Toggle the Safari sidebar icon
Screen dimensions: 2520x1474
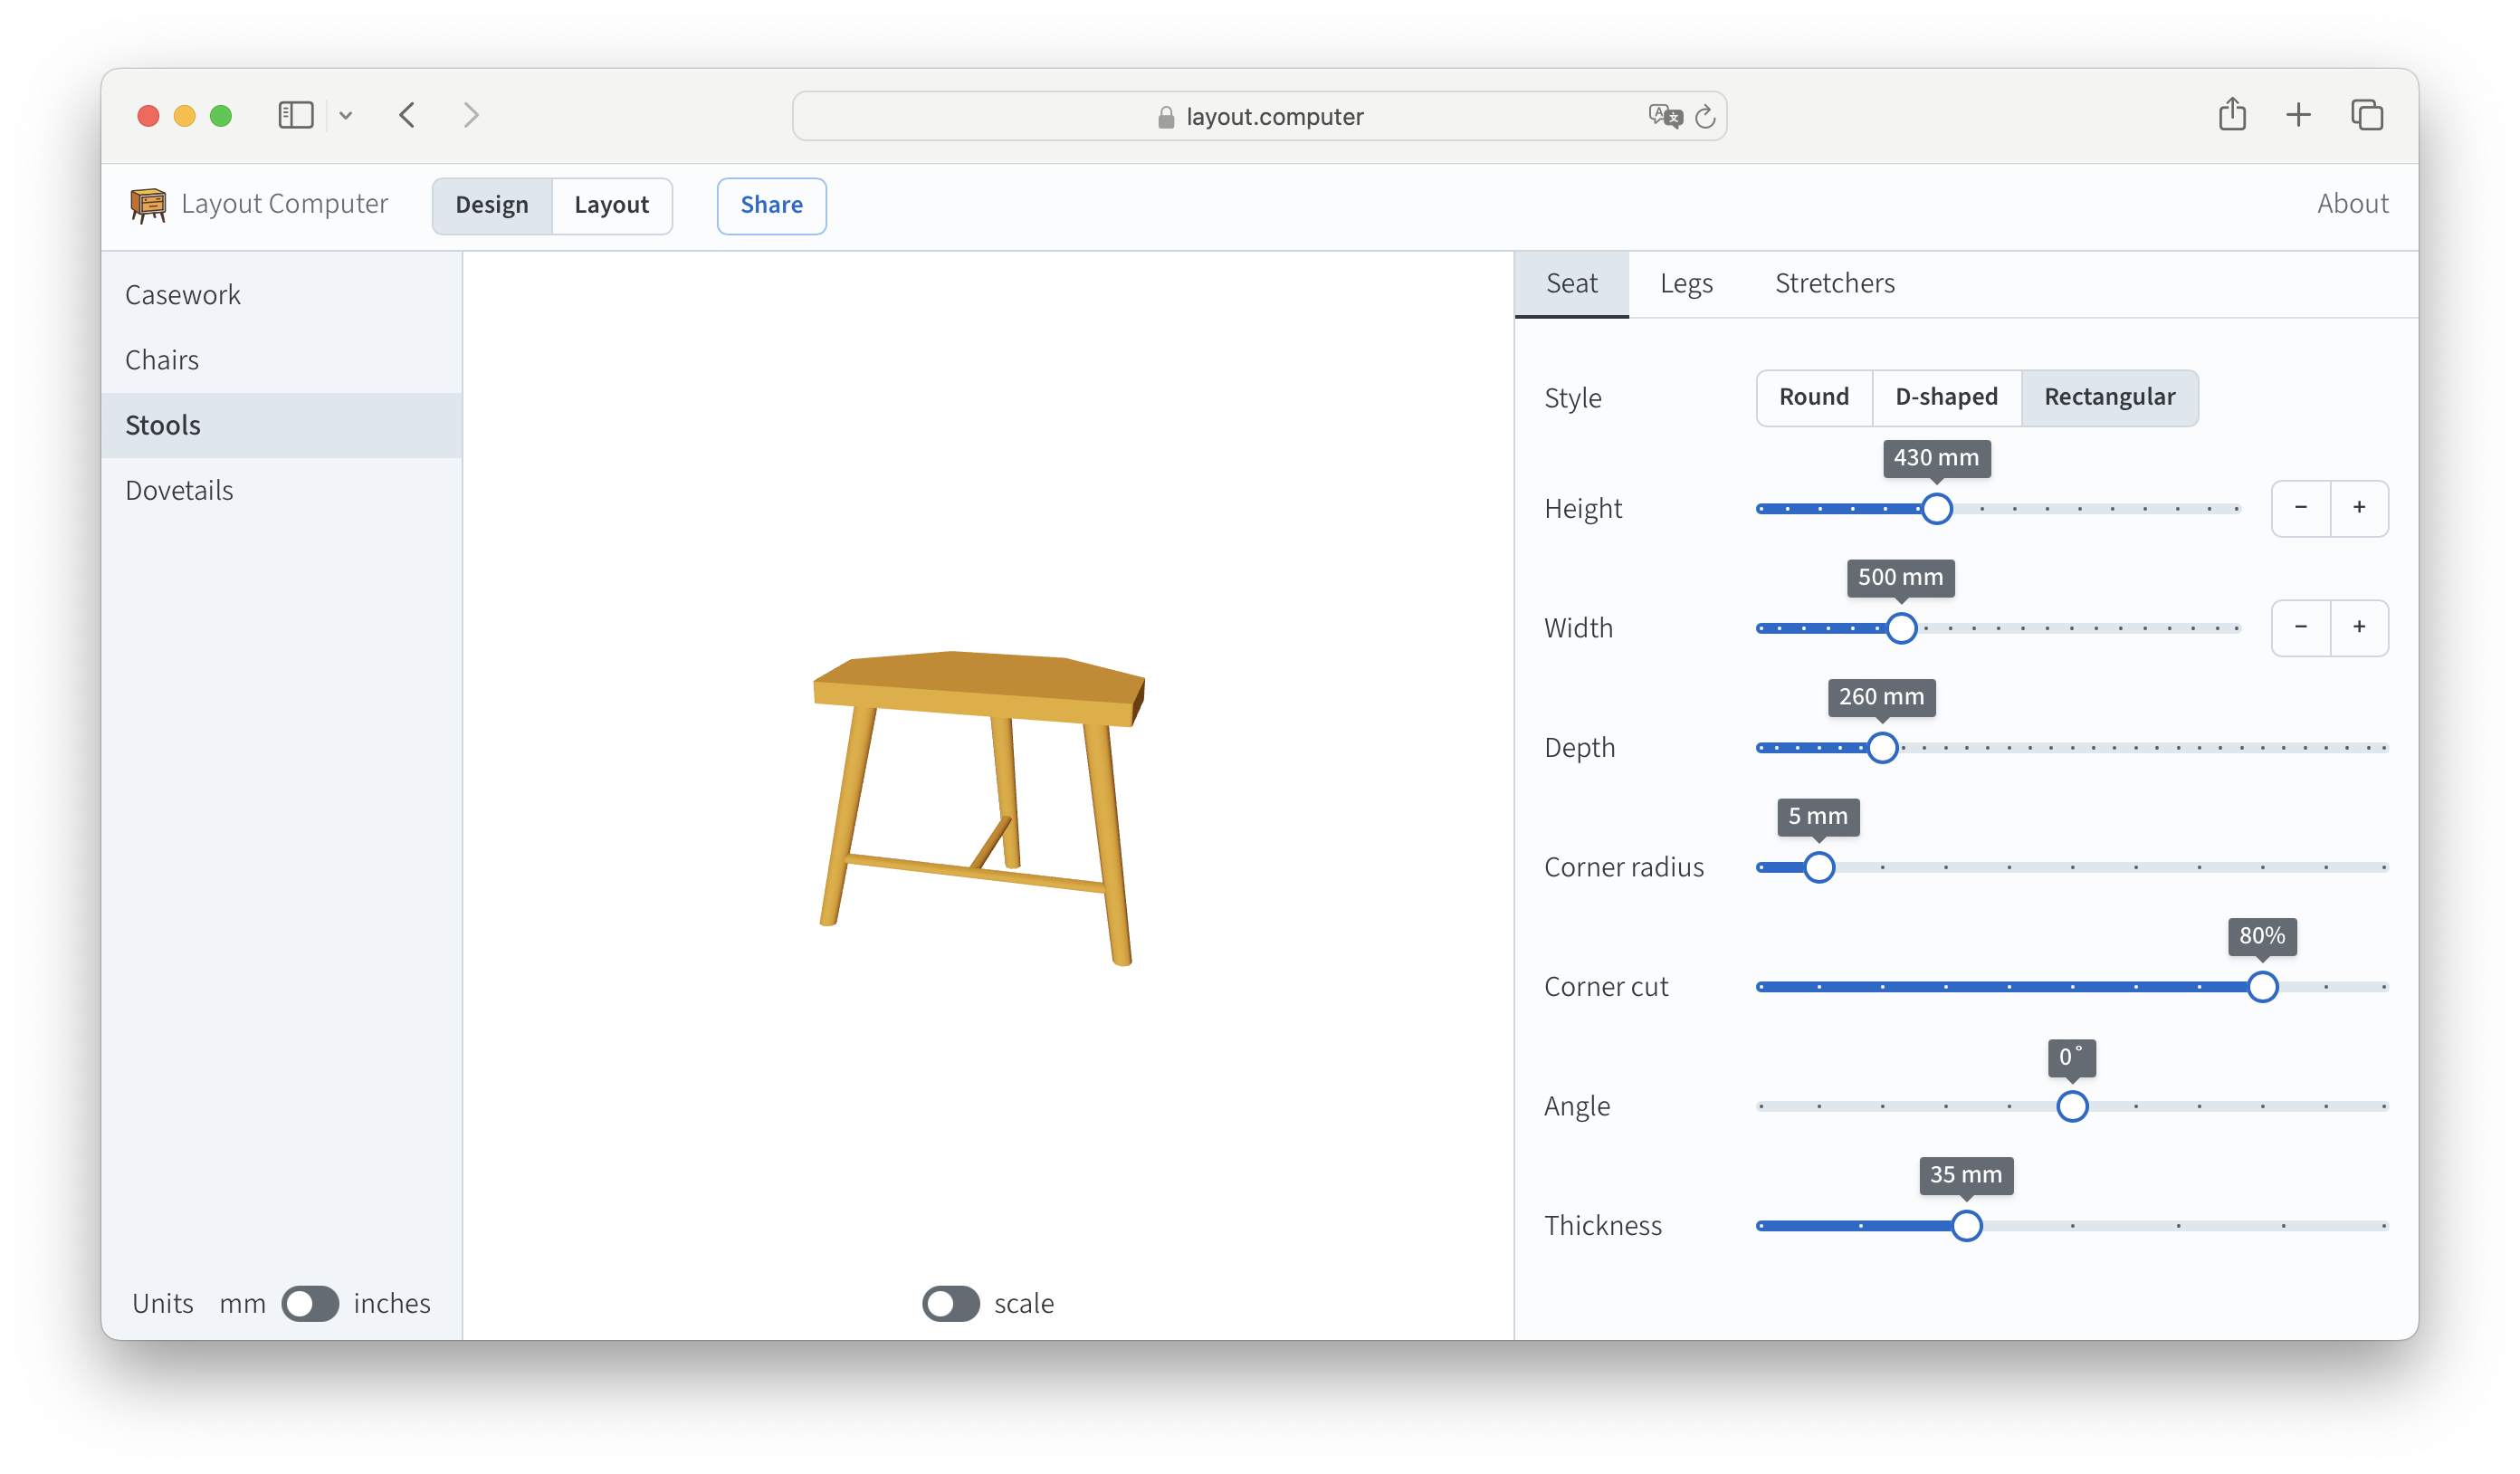295,115
